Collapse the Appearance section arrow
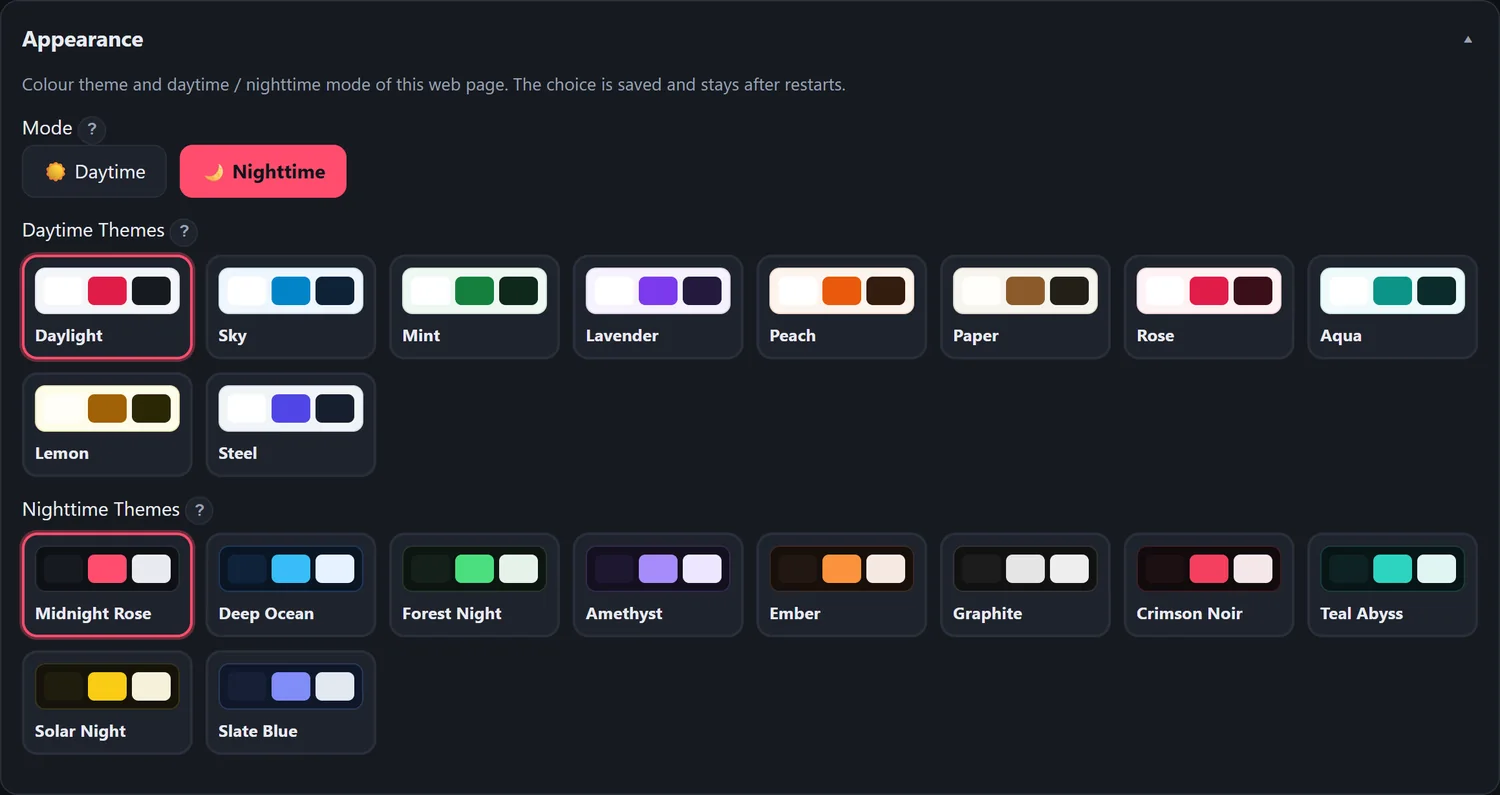The height and width of the screenshot is (795, 1500). point(1468,40)
